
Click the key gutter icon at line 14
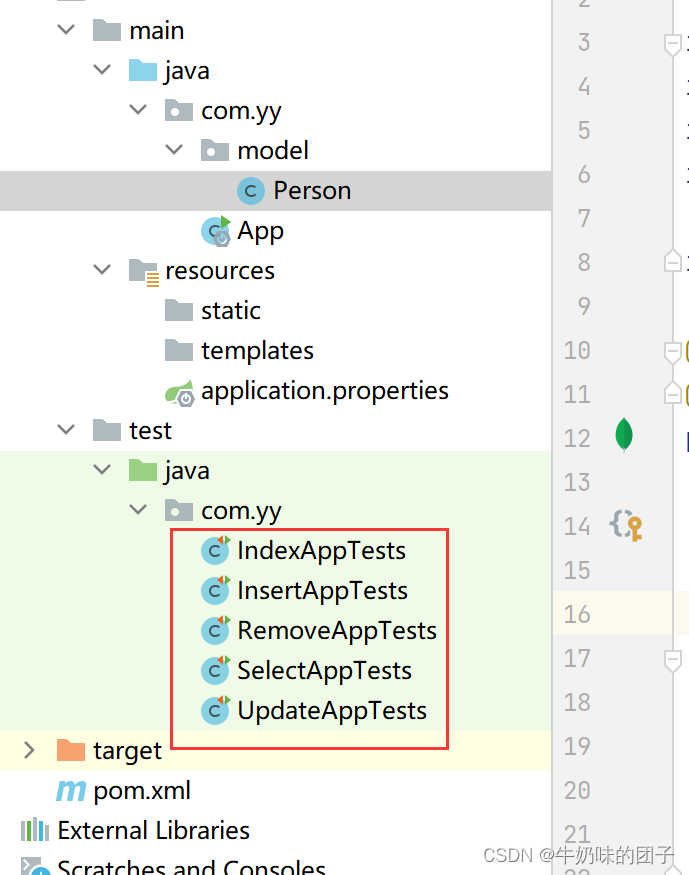point(626,526)
